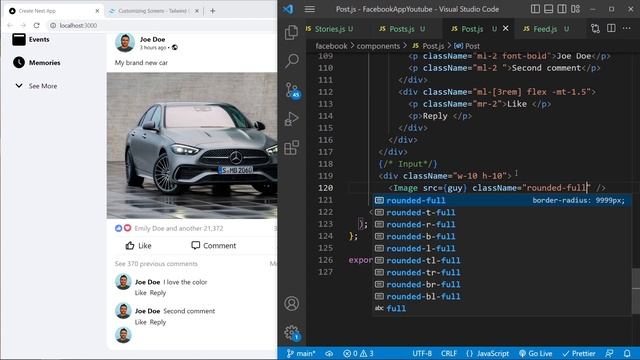640x360 pixels.
Task: Change the JavaScript language mode
Action: (487, 353)
